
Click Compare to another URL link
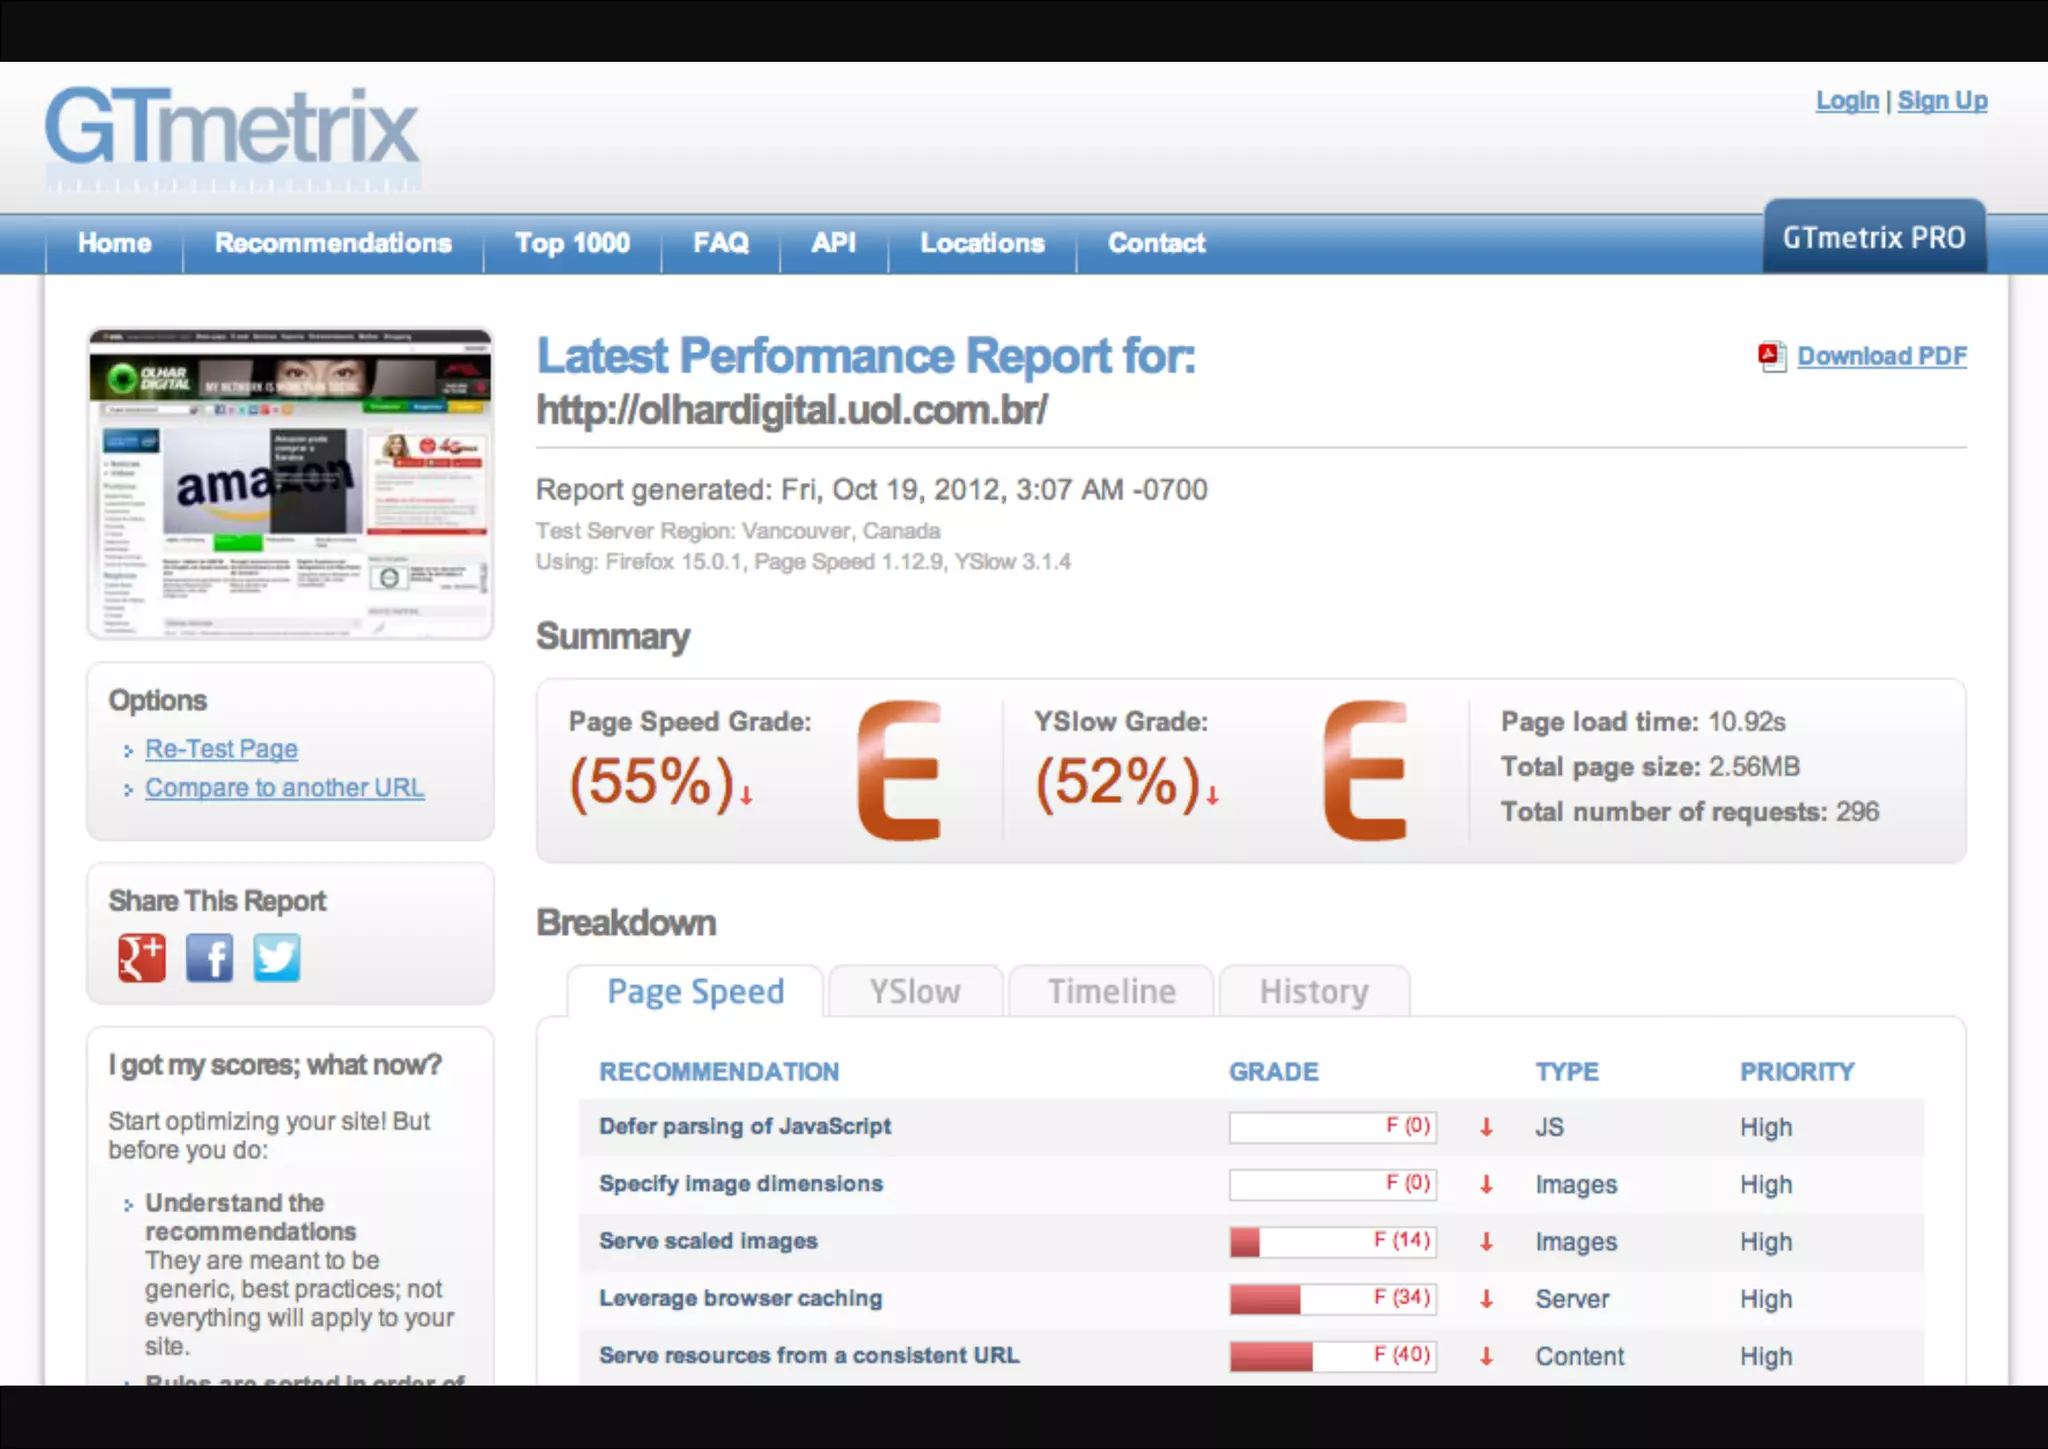pyautogui.click(x=284, y=788)
